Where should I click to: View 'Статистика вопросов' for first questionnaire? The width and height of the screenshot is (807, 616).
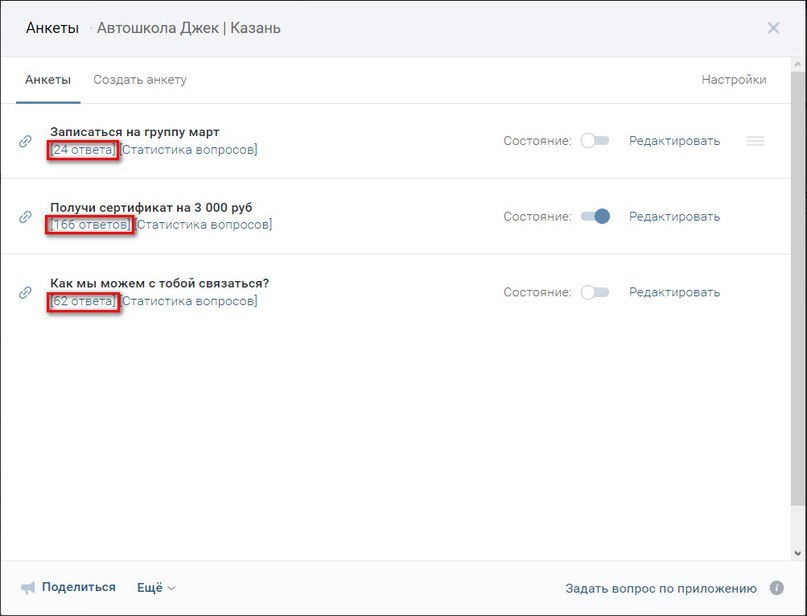(x=189, y=150)
